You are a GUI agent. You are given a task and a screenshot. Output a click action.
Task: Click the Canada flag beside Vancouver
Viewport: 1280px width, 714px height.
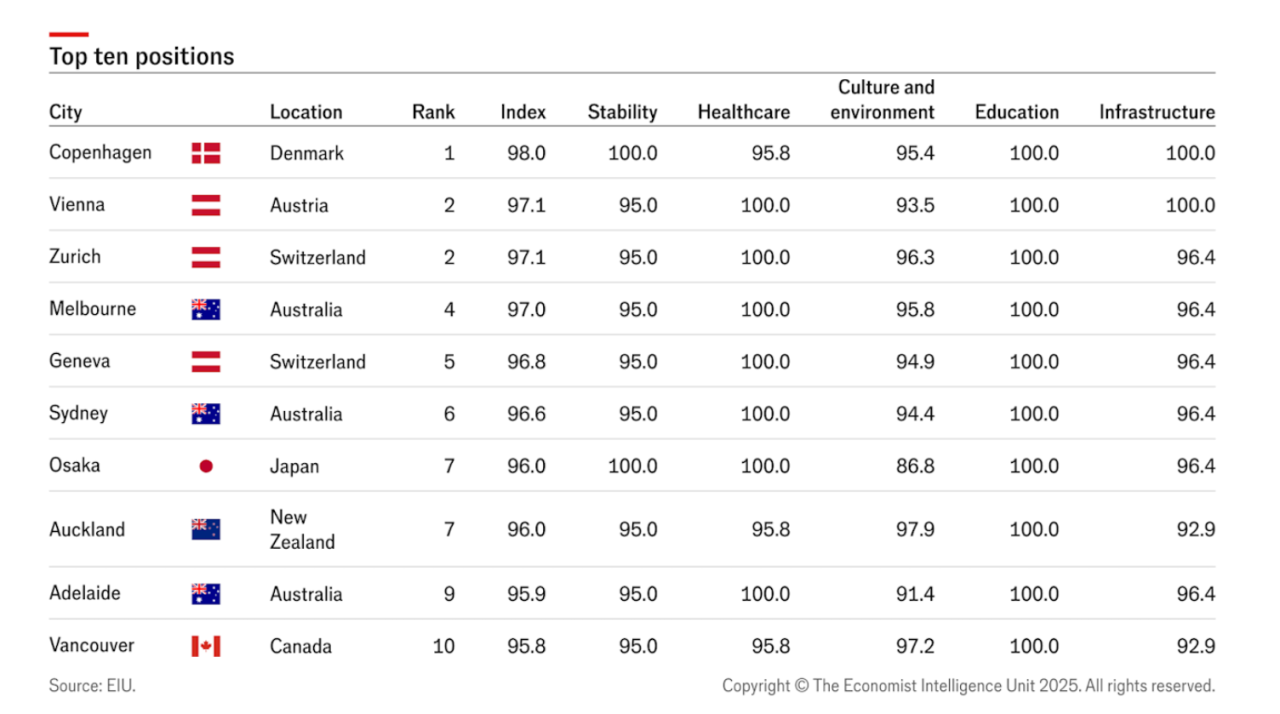(x=206, y=646)
